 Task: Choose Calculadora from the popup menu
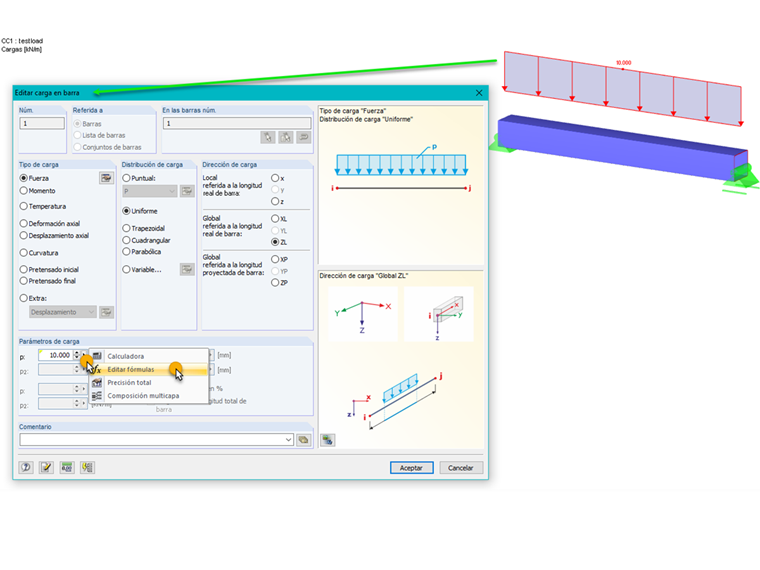click(x=149, y=356)
